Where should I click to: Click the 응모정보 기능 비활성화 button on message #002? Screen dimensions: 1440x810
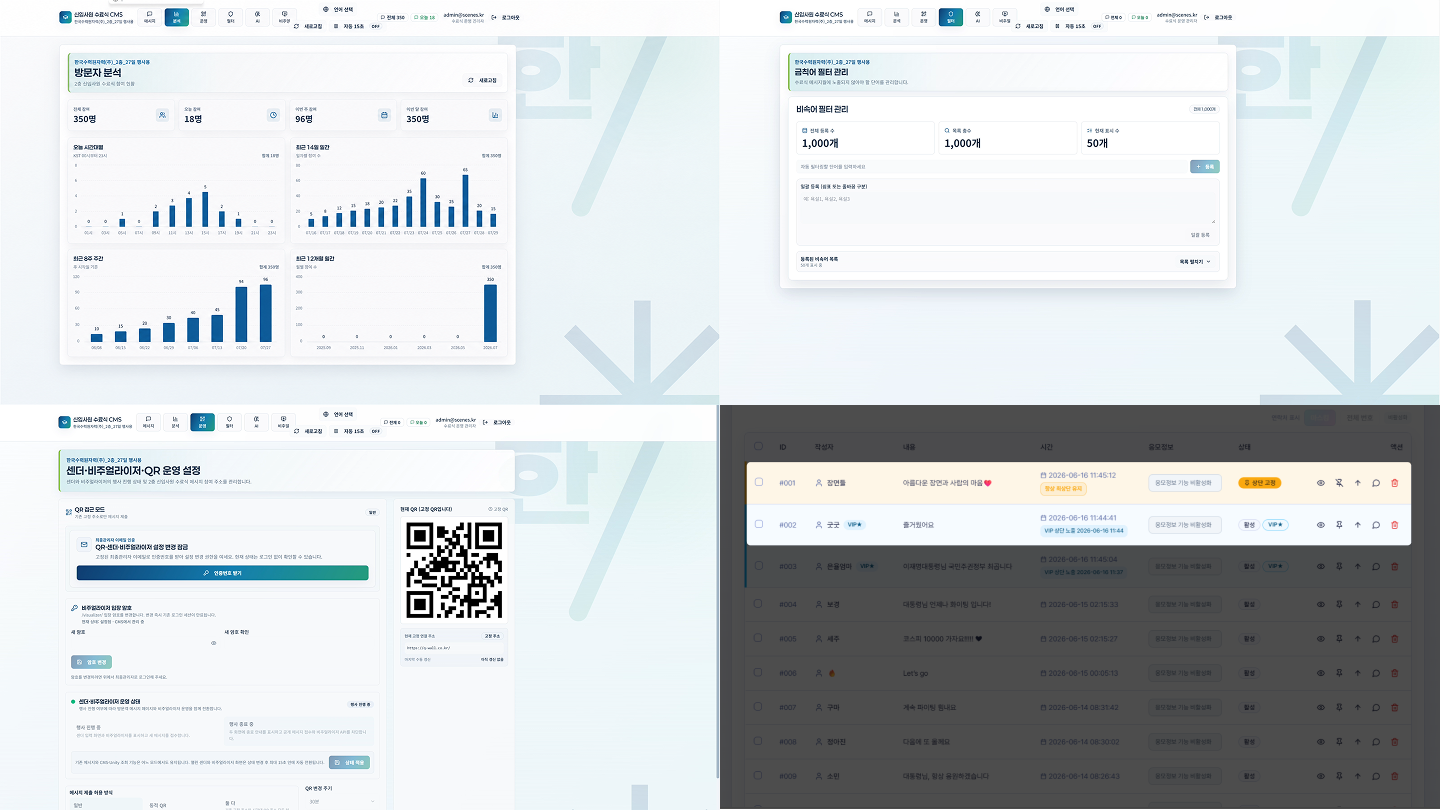[x=1185, y=524]
